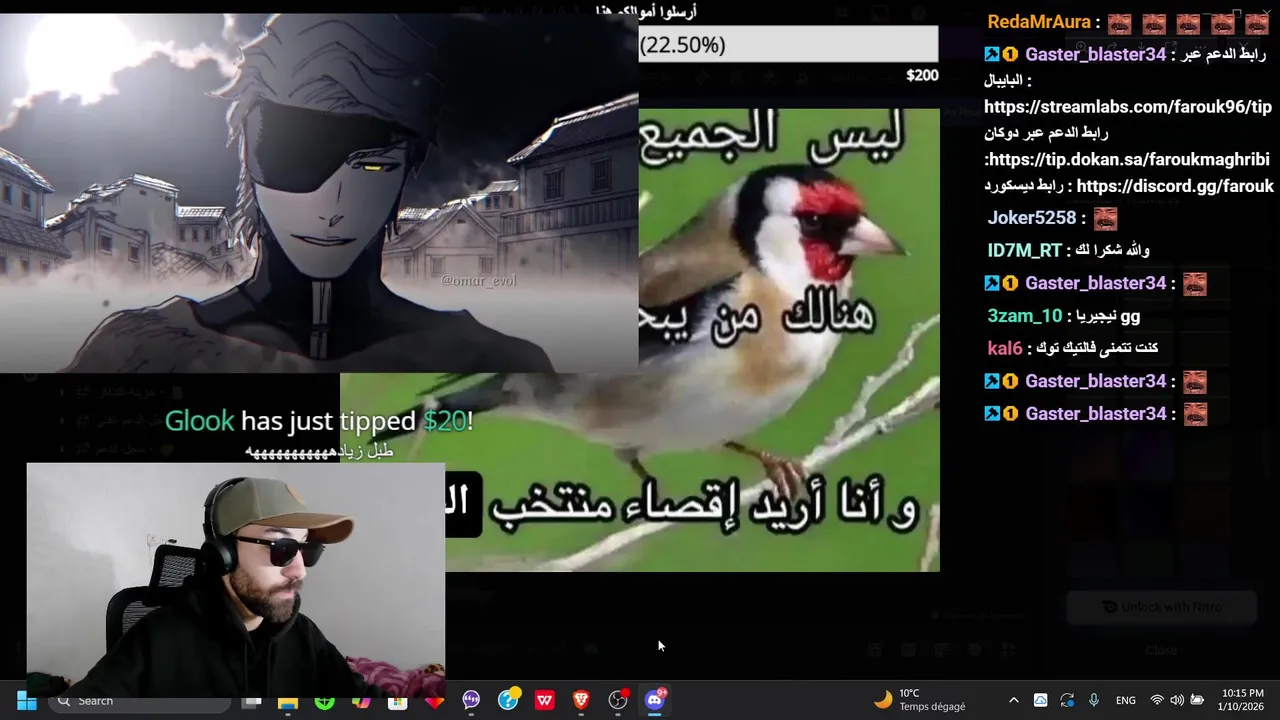Open the clock and calendar at 10:15 PM

(1242, 700)
